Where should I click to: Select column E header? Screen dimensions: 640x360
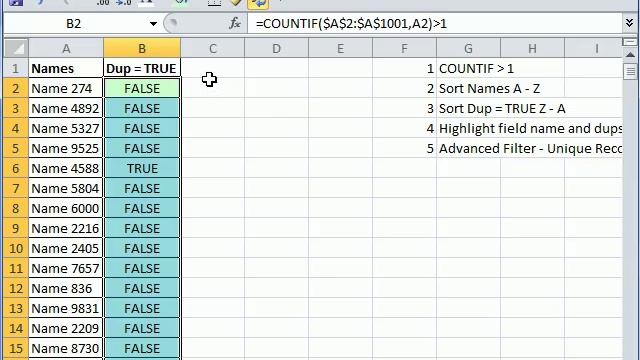(x=340, y=49)
